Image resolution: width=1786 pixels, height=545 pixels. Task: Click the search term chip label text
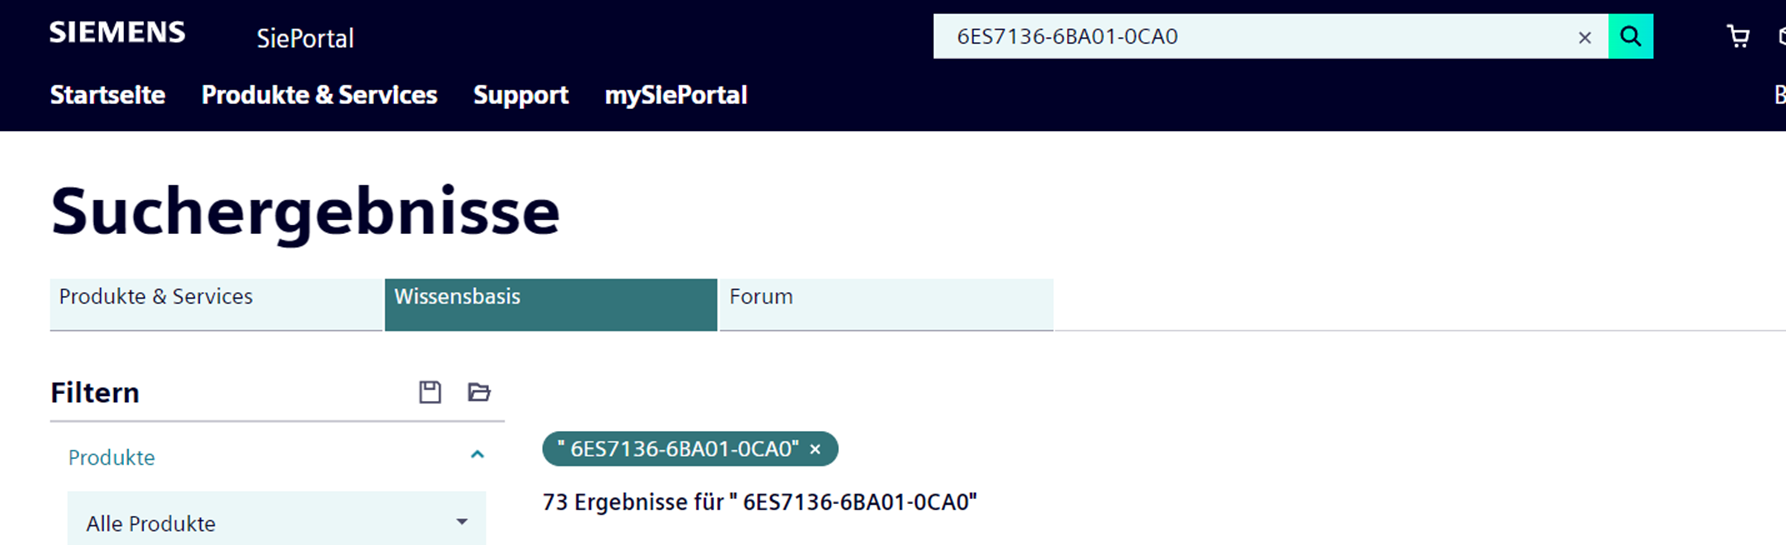pyautogui.click(x=679, y=449)
